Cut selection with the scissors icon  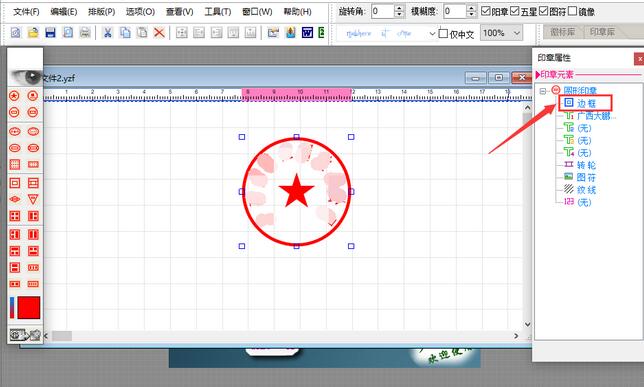click(108, 32)
